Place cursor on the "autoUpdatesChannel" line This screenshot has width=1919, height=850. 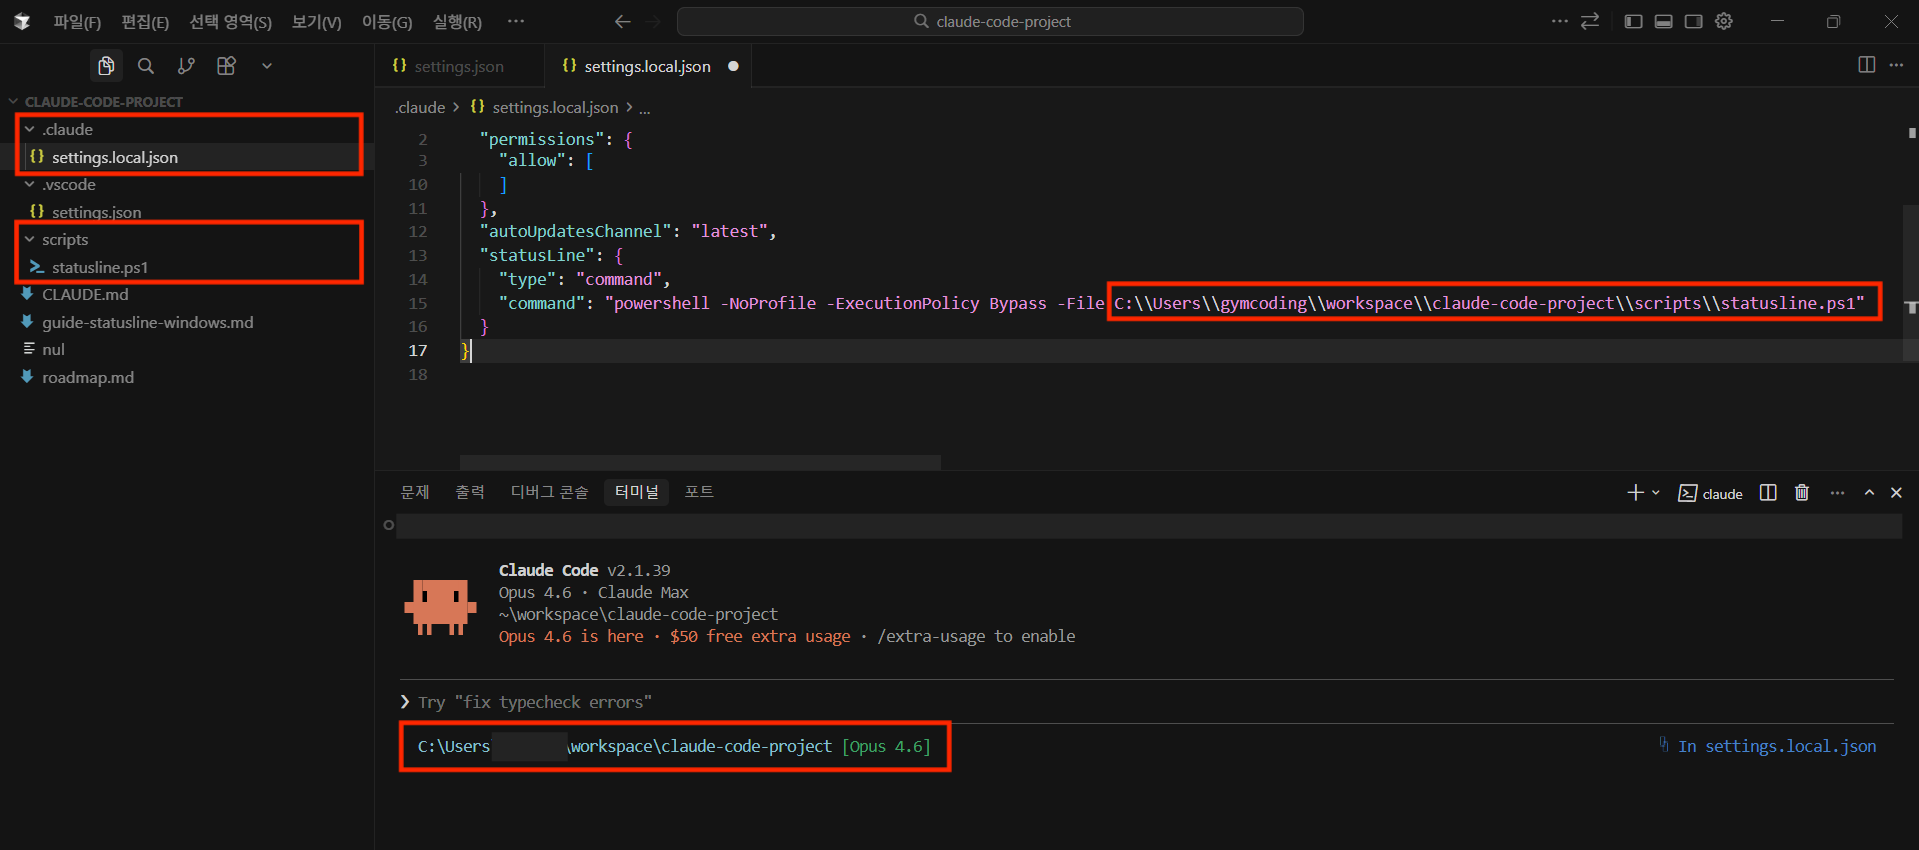[x=627, y=231]
